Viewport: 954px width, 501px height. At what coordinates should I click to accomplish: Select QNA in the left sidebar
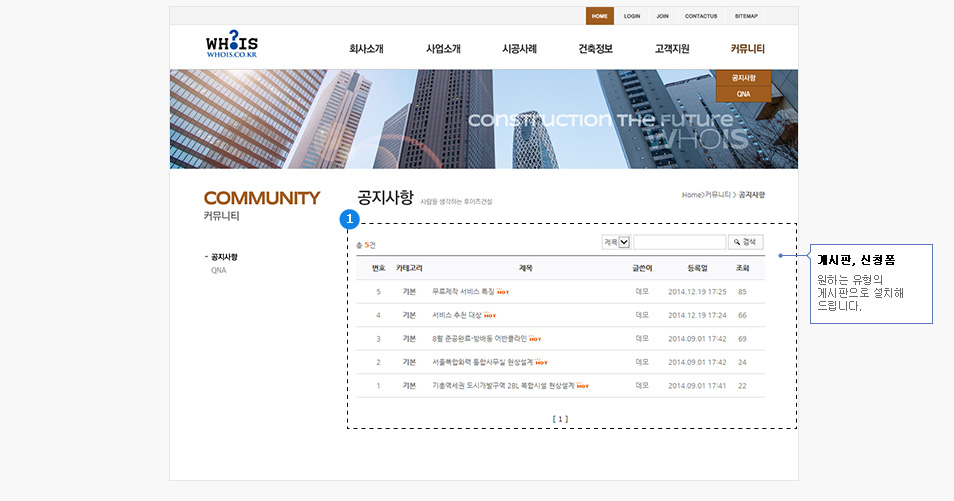click(x=218, y=270)
